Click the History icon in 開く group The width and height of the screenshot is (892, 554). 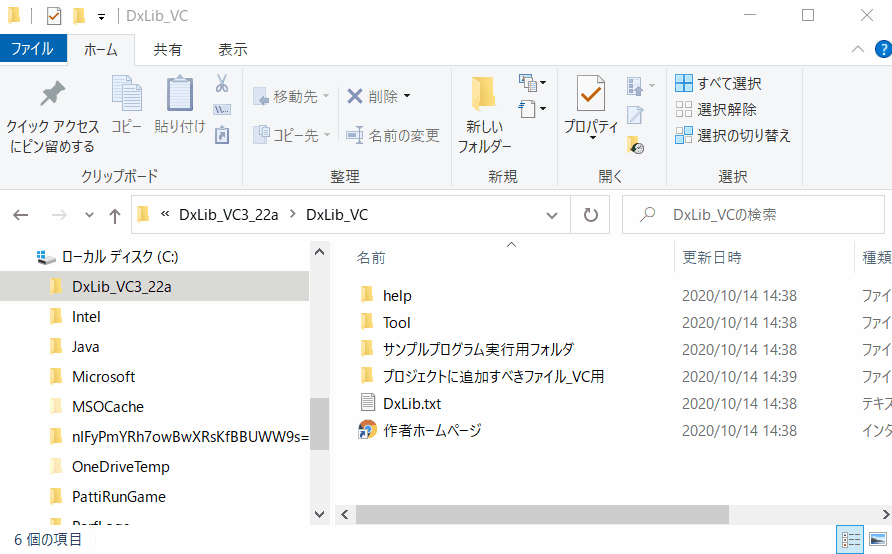pyautogui.click(x=635, y=145)
